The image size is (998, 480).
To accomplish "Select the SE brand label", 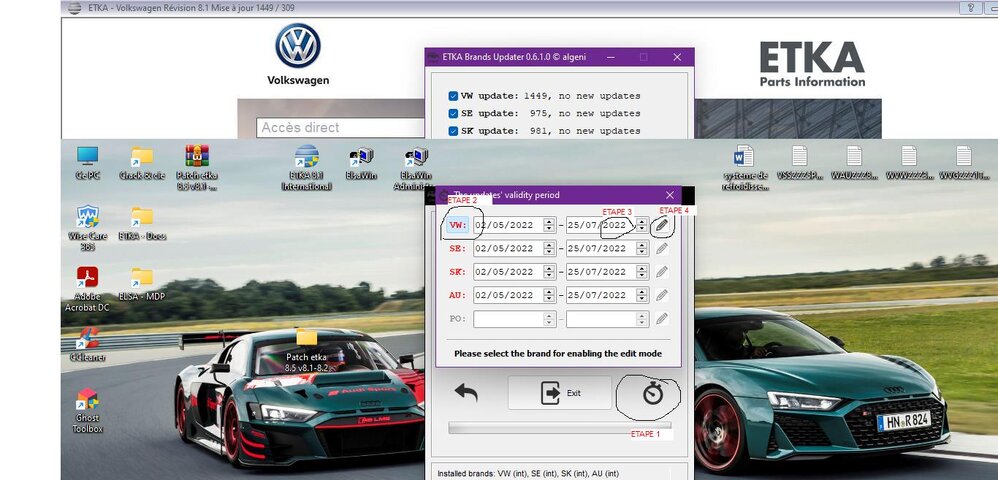I will pyautogui.click(x=458, y=248).
